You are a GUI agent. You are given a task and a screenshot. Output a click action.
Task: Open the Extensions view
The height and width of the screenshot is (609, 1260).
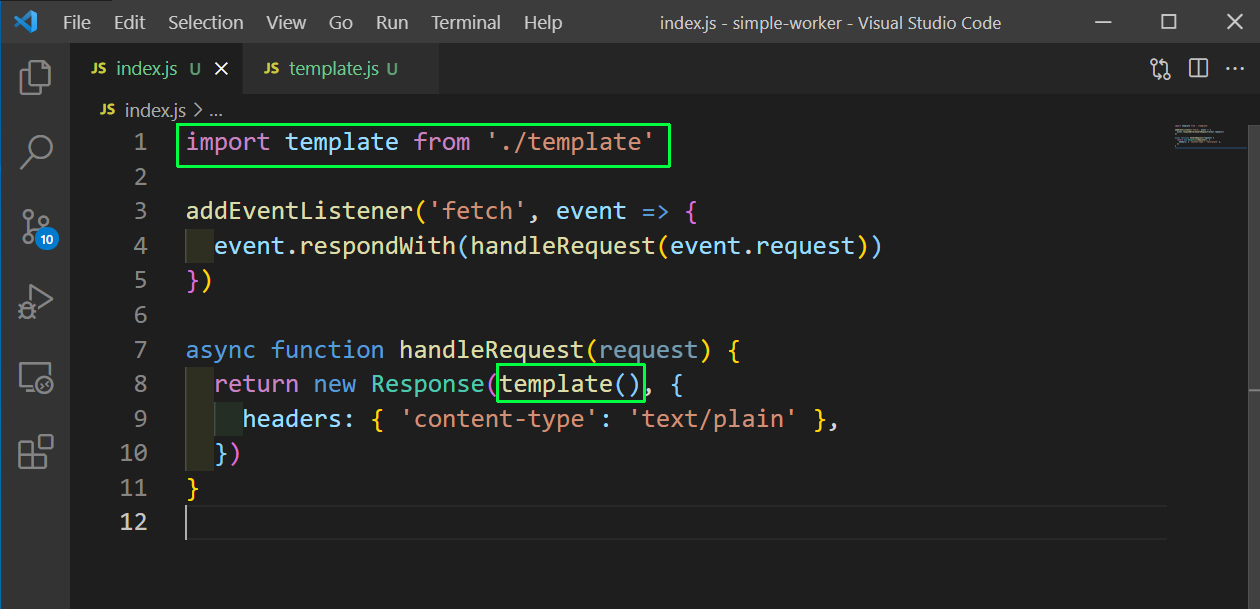coord(35,452)
